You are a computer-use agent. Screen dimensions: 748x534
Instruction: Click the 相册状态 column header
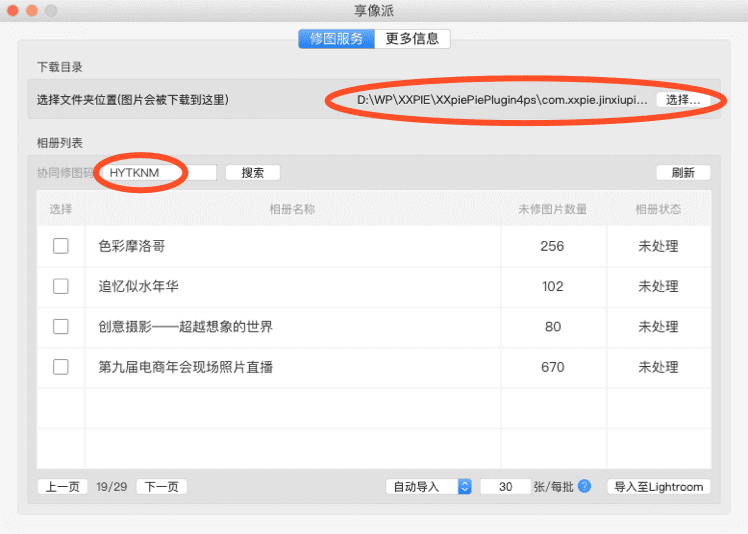658,209
